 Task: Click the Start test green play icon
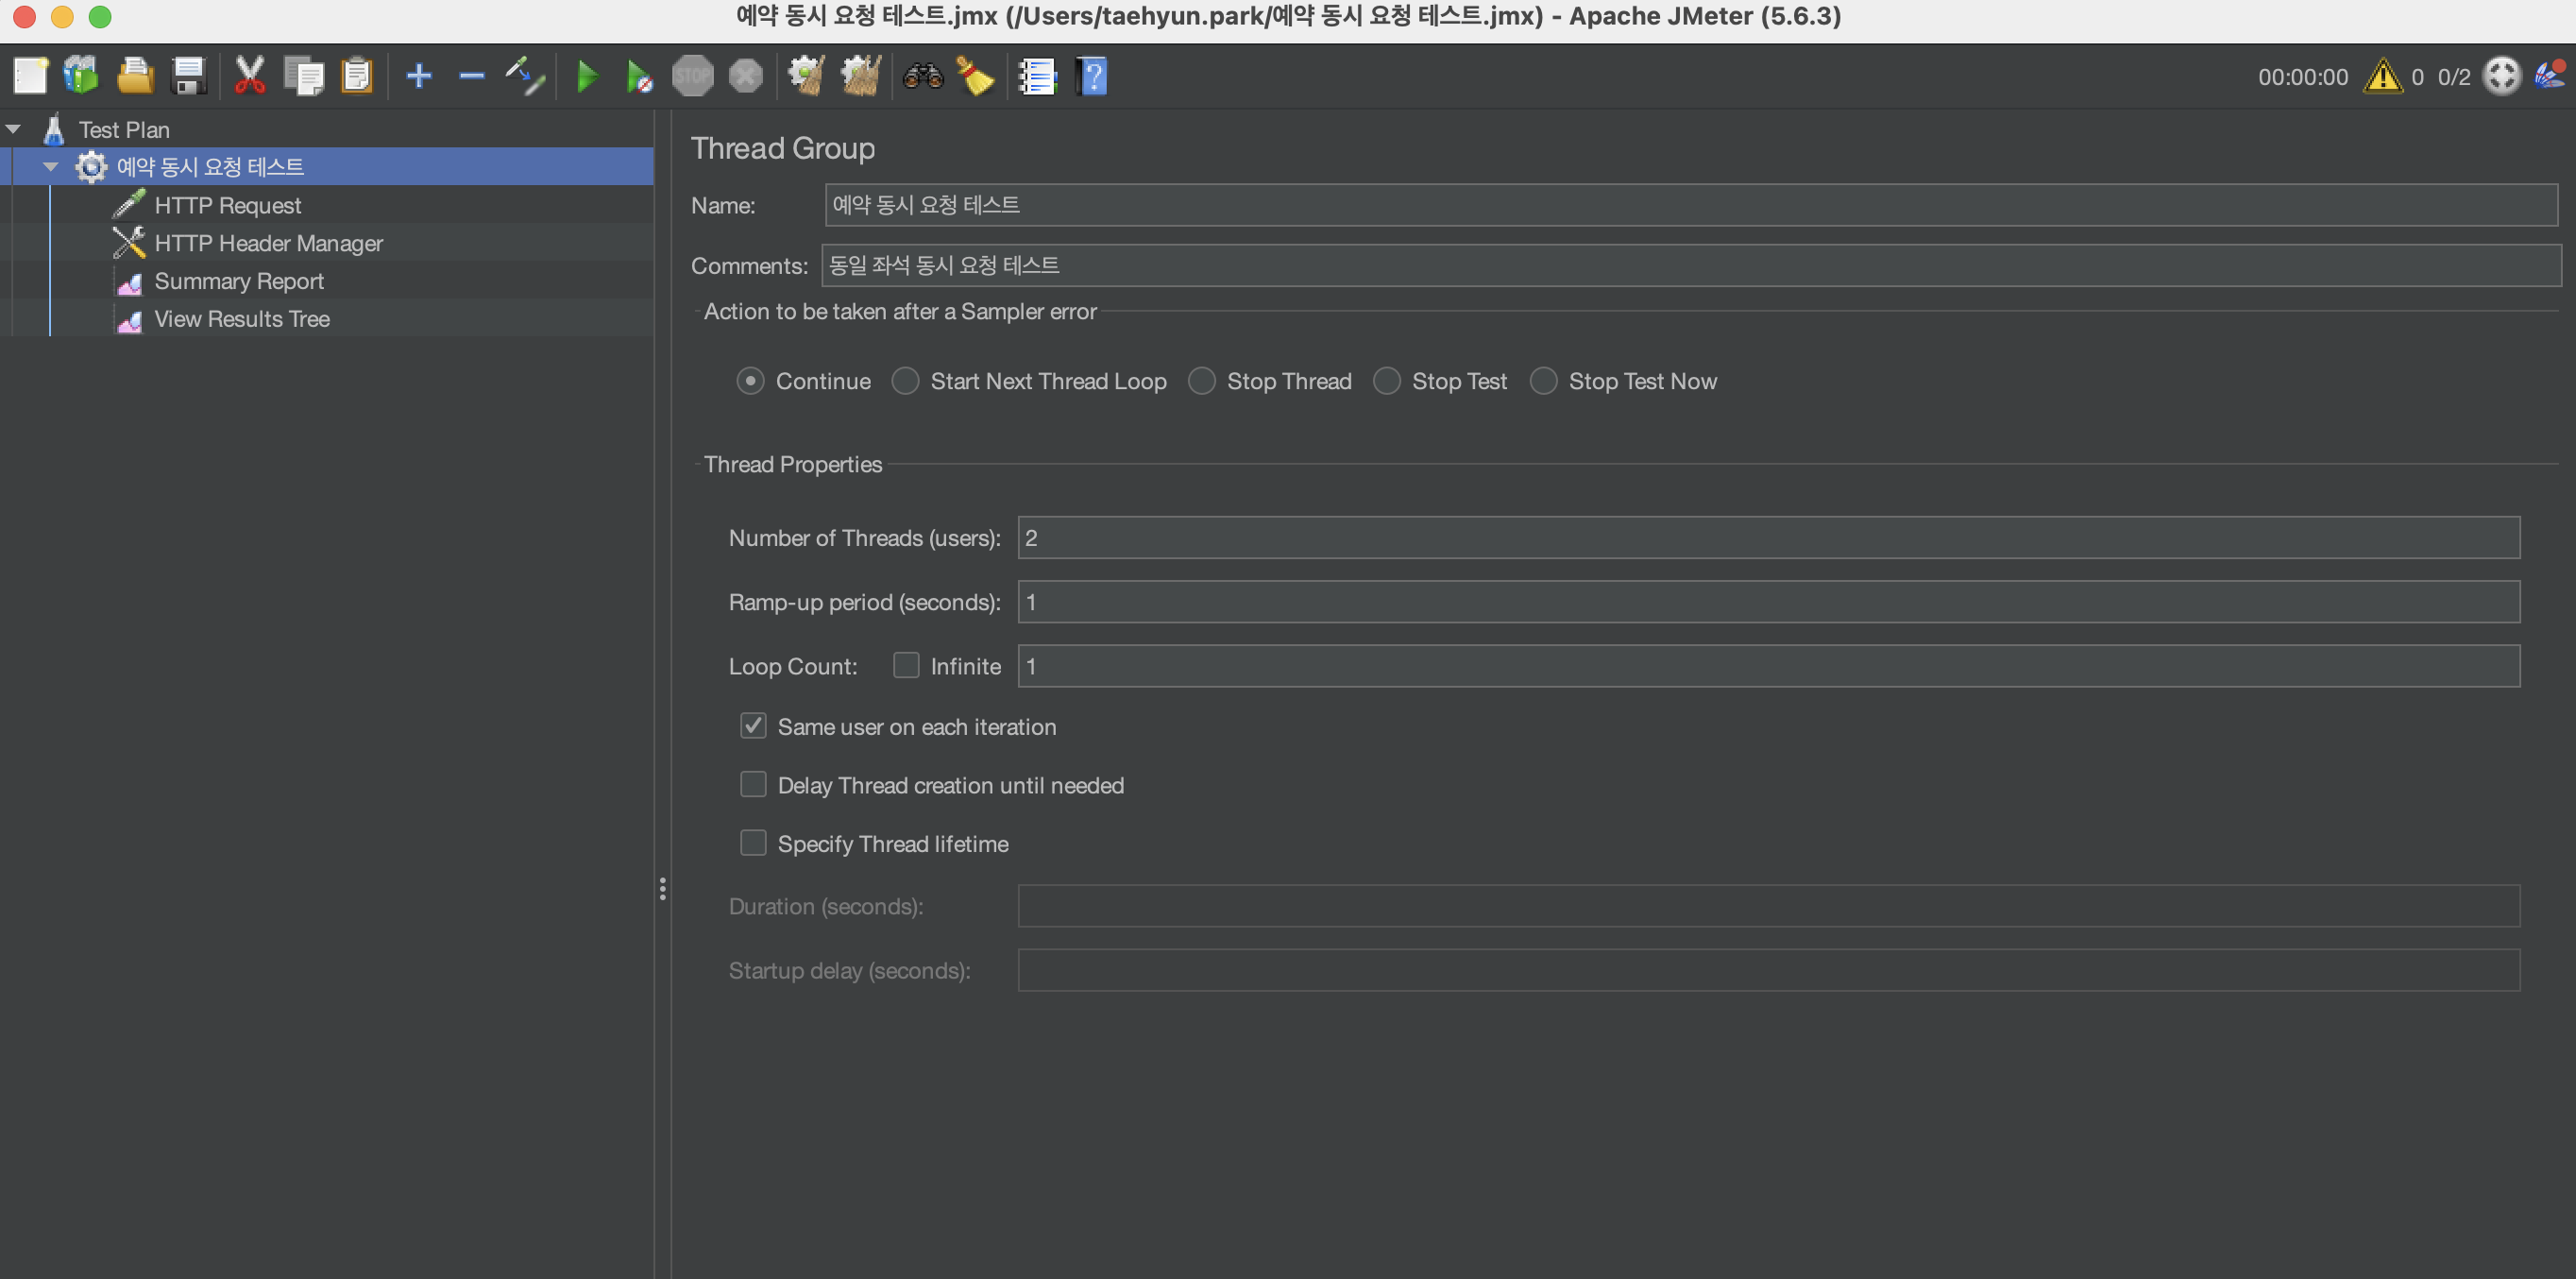click(587, 76)
